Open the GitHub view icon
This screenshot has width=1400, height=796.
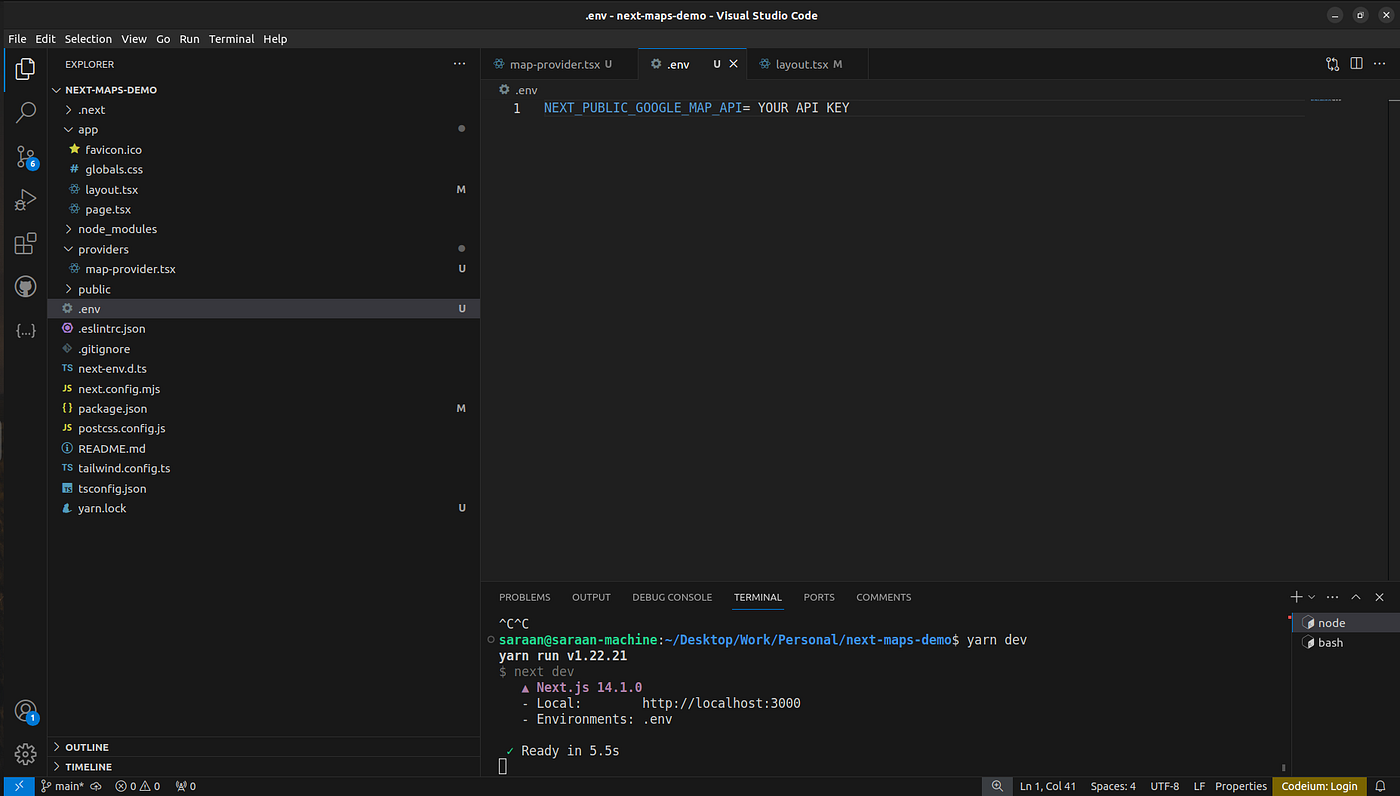click(x=25, y=287)
